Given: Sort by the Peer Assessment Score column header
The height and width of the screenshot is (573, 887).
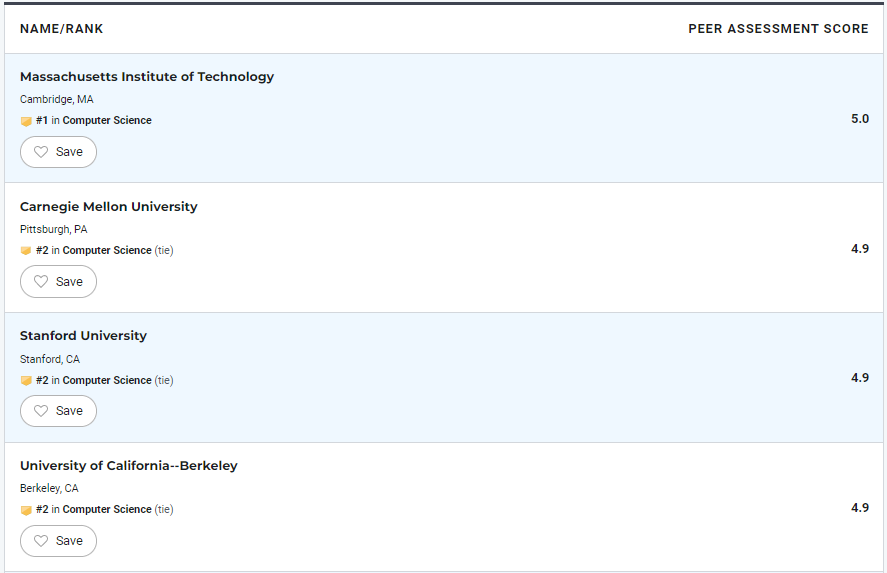Looking at the screenshot, I should click(778, 29).
